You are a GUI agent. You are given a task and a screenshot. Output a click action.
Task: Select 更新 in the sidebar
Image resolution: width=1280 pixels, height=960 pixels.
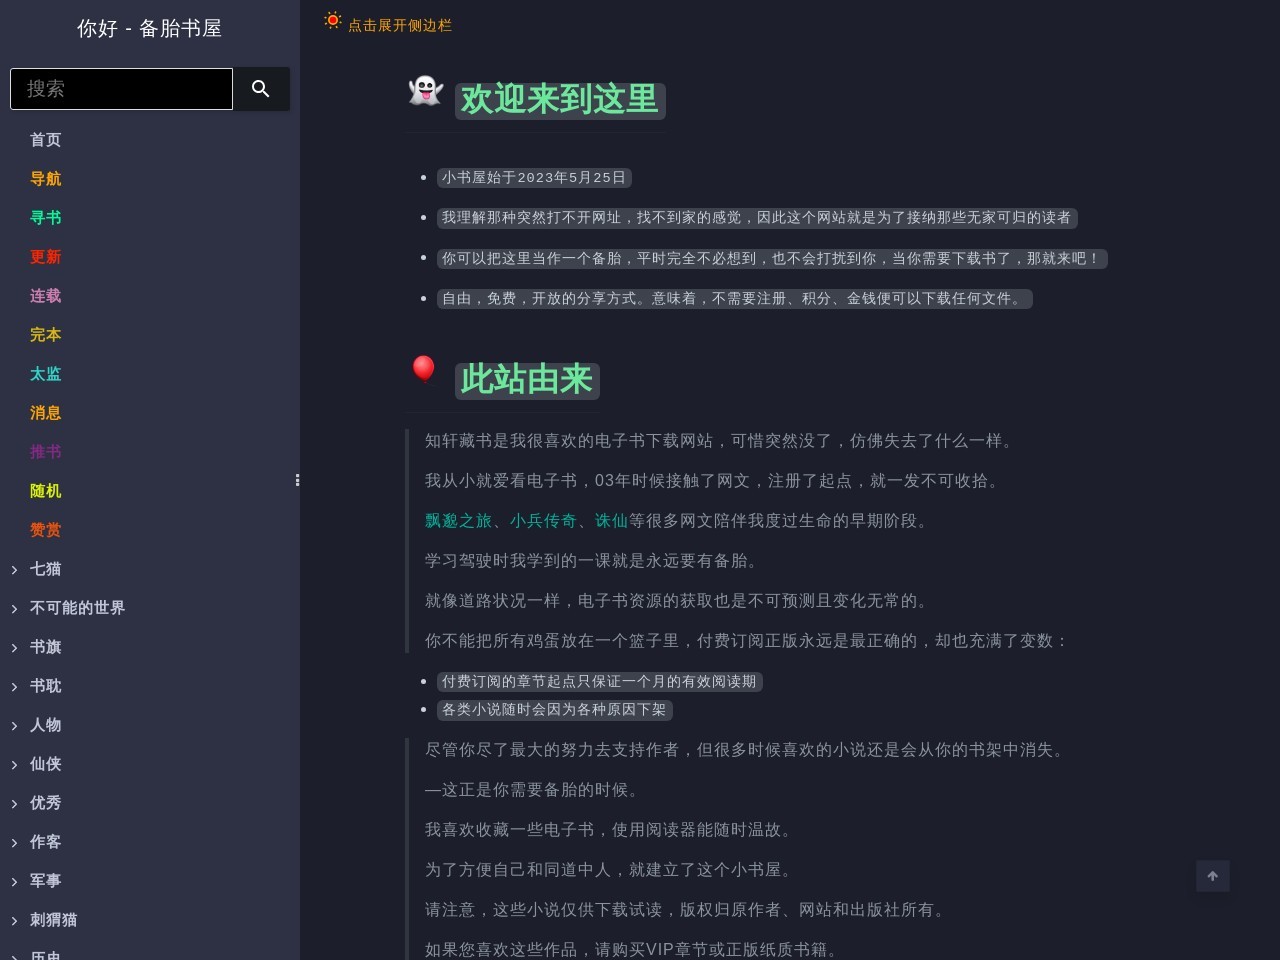pos(45,257)
